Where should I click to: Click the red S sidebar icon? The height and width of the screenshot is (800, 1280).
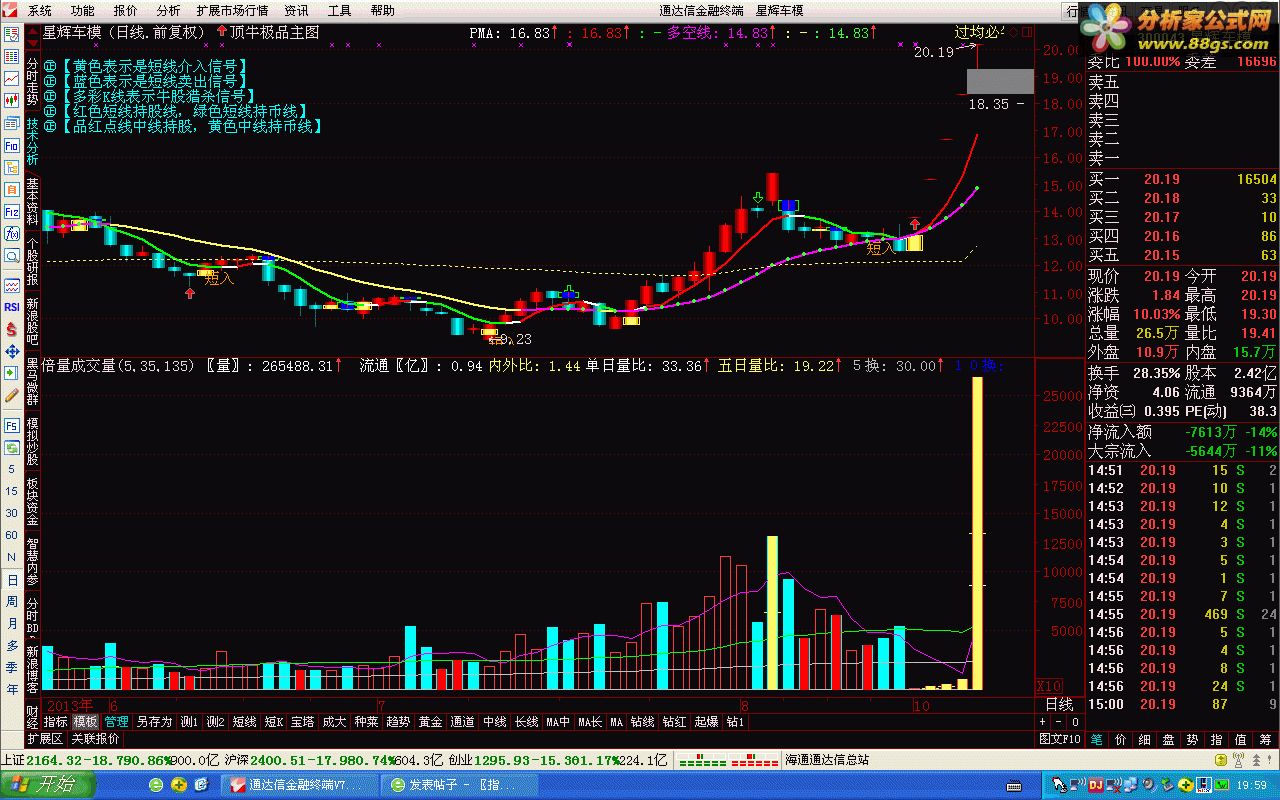tap(11, 330)
